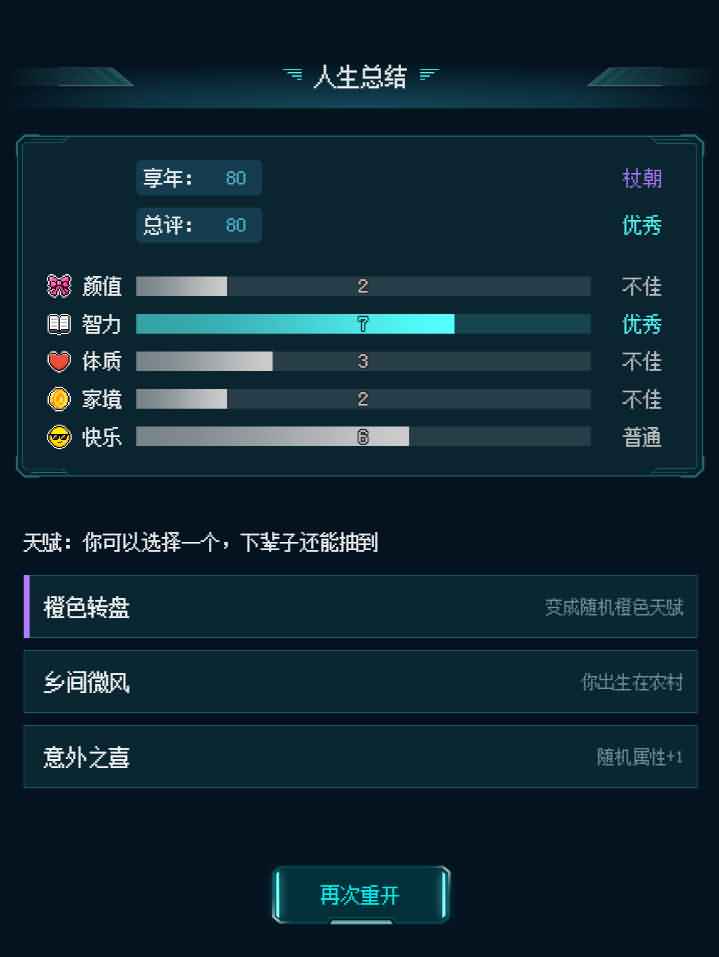This screenshot has width=719, height=957.
Task: Click the 家境 bar showing 2
Action: point(363,399)
